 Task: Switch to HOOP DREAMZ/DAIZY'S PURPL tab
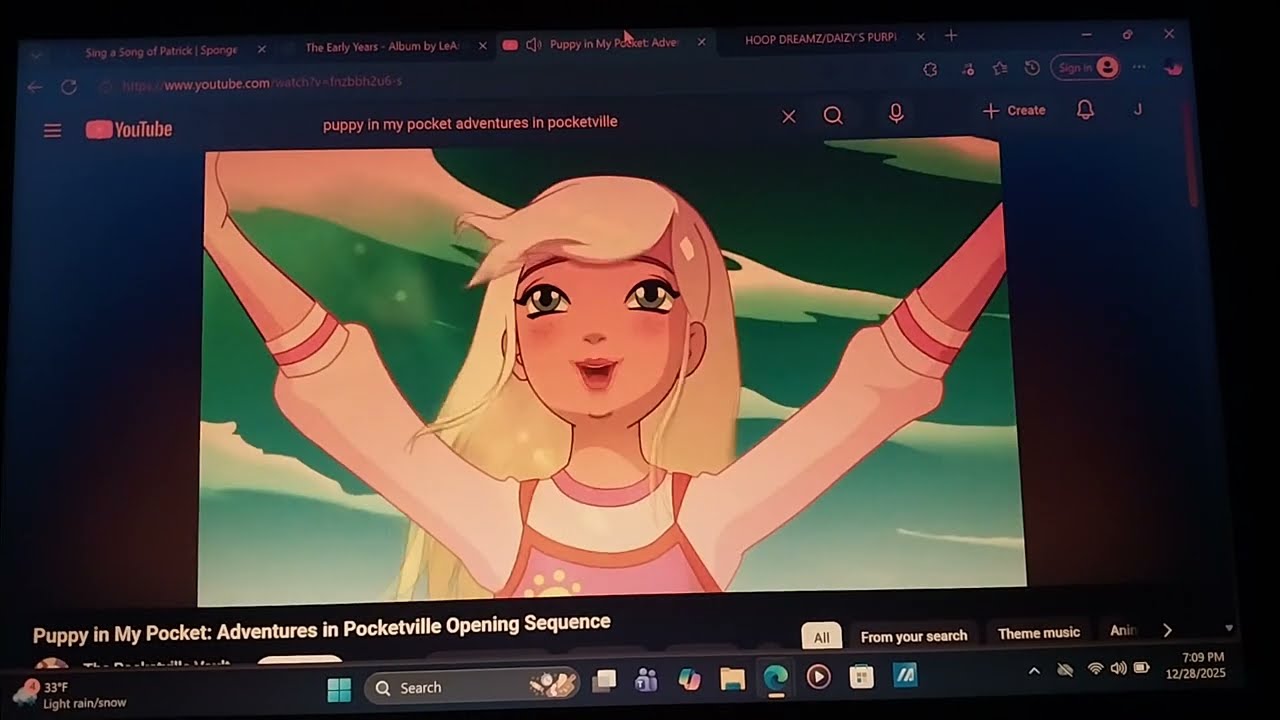click(x=820, y=38)
